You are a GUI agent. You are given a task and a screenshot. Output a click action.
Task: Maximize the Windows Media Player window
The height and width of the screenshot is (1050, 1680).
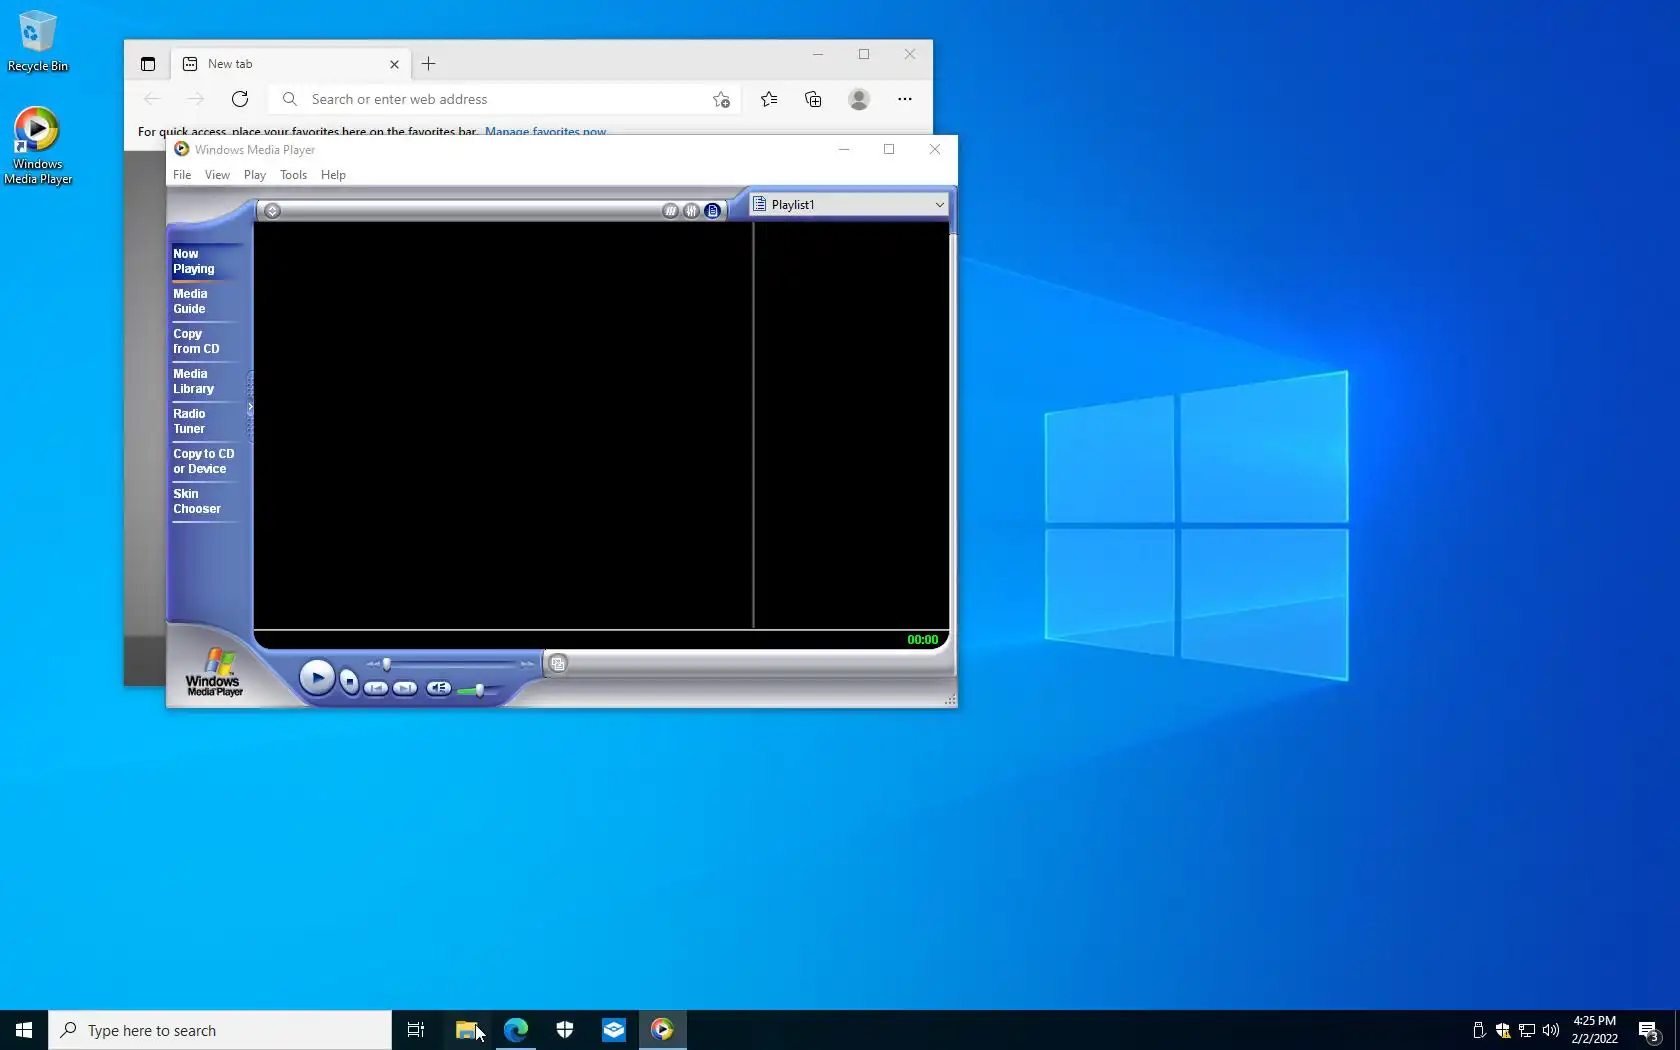coord(889,149)
